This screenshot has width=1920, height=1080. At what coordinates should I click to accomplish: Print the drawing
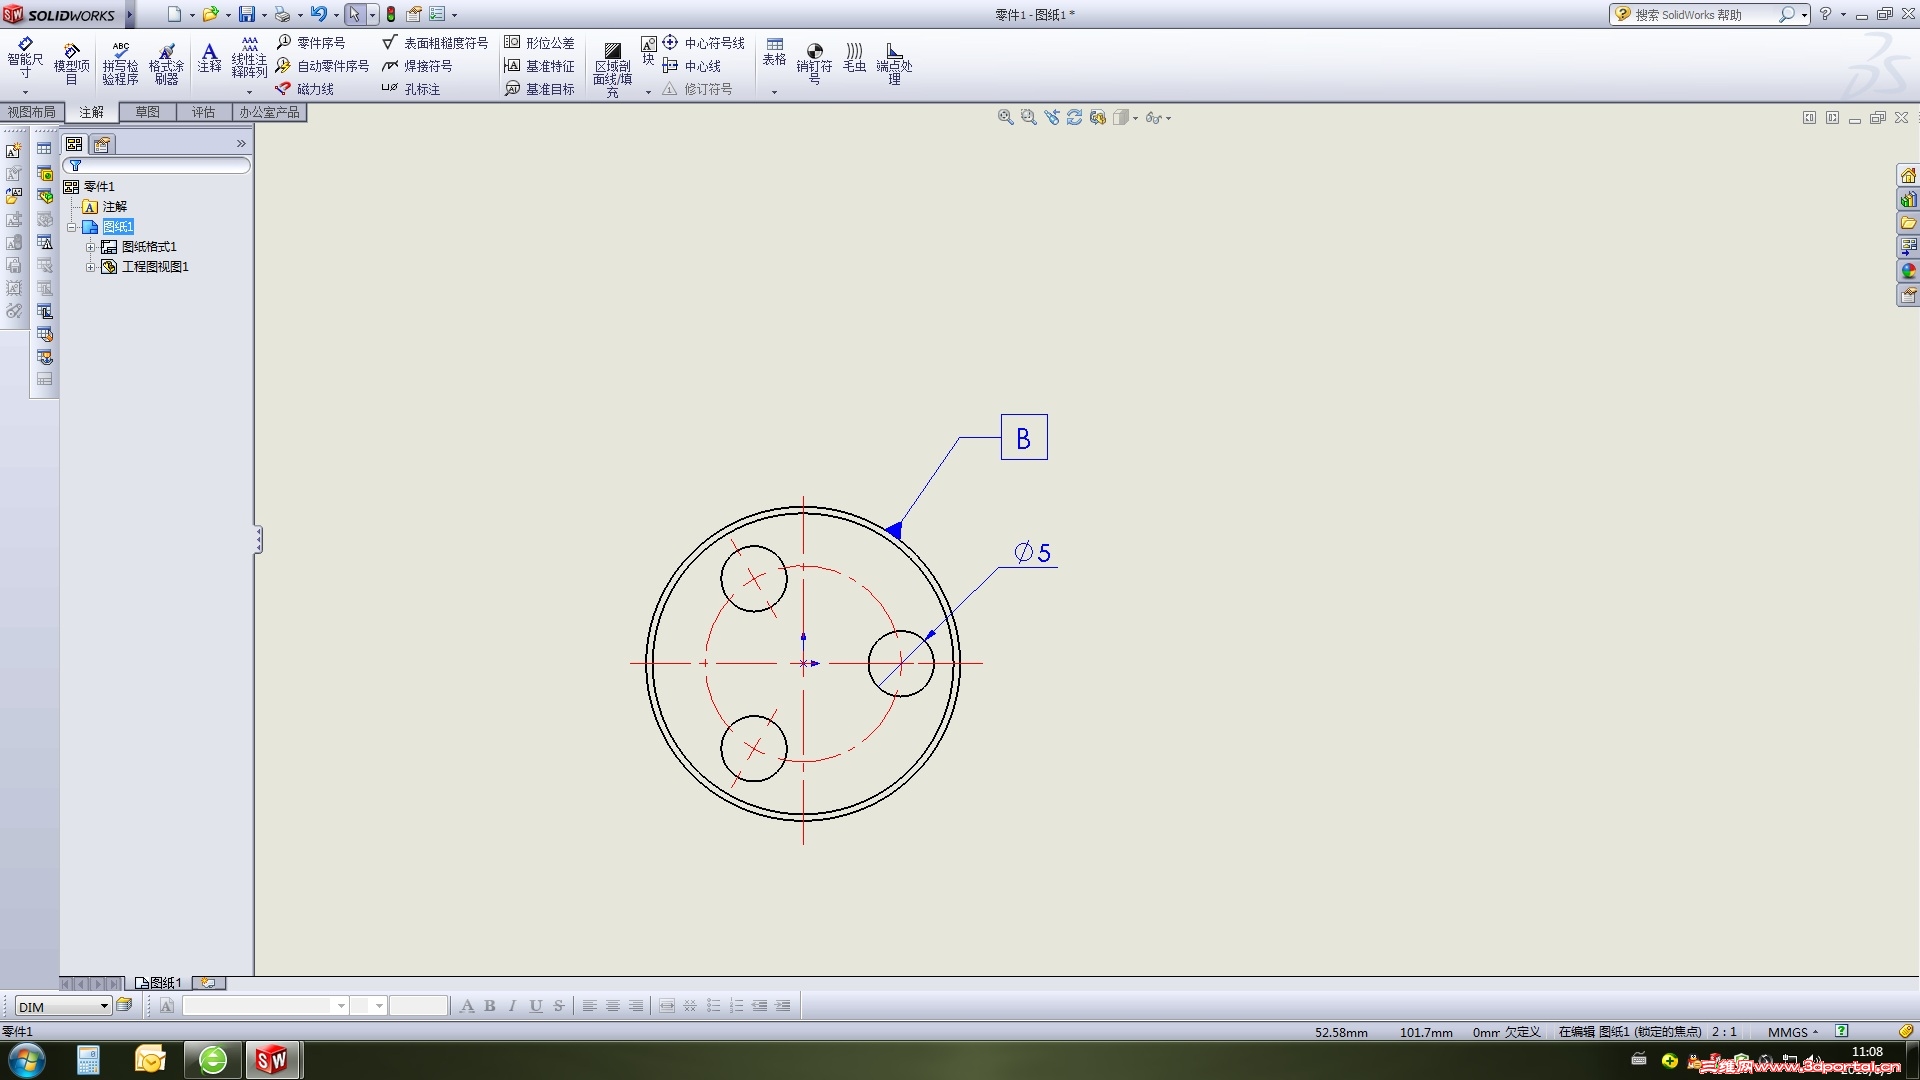282,14
